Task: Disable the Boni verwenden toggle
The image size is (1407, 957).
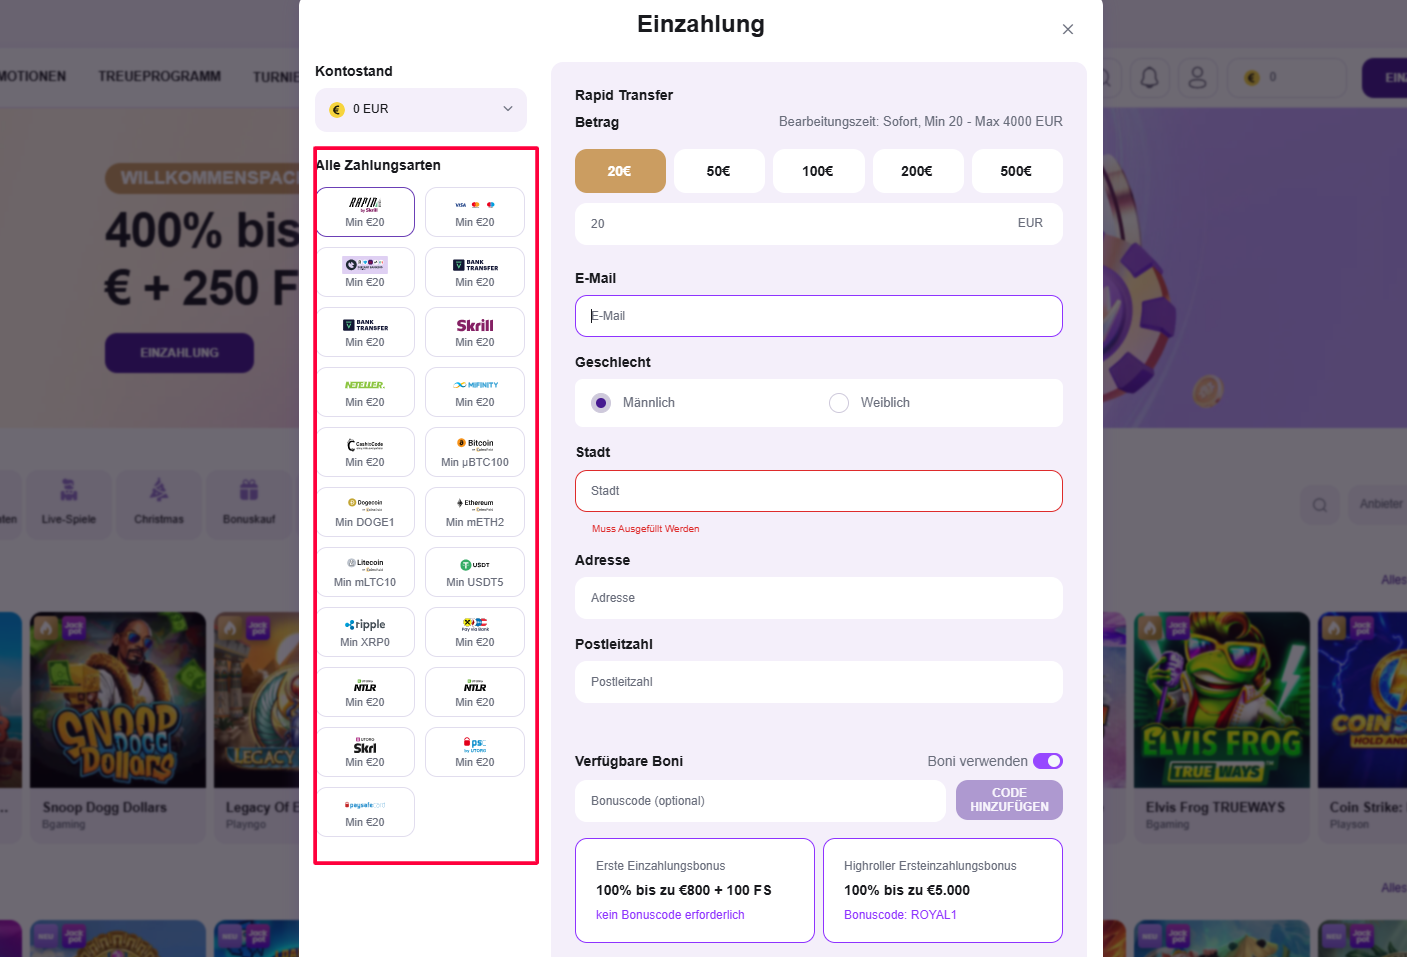Action: click(x=1047, y=761)
